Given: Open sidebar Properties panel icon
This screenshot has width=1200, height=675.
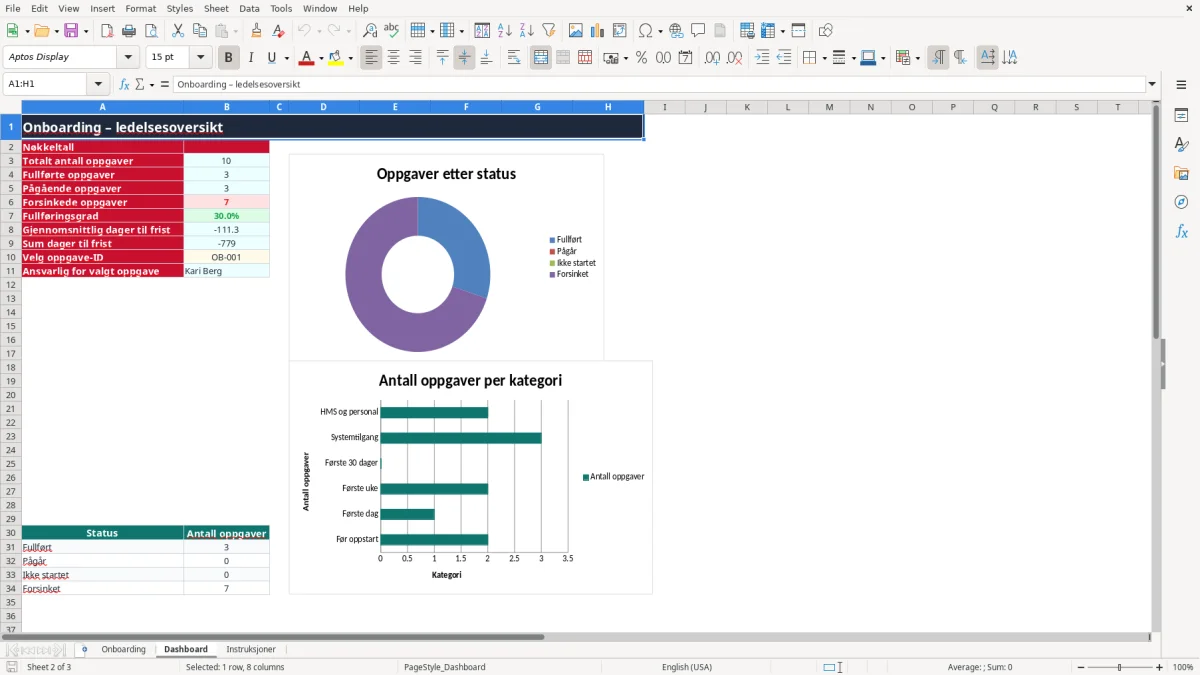Looking at the screenshot, I should pyautogui.click(x=1181, y=116).
